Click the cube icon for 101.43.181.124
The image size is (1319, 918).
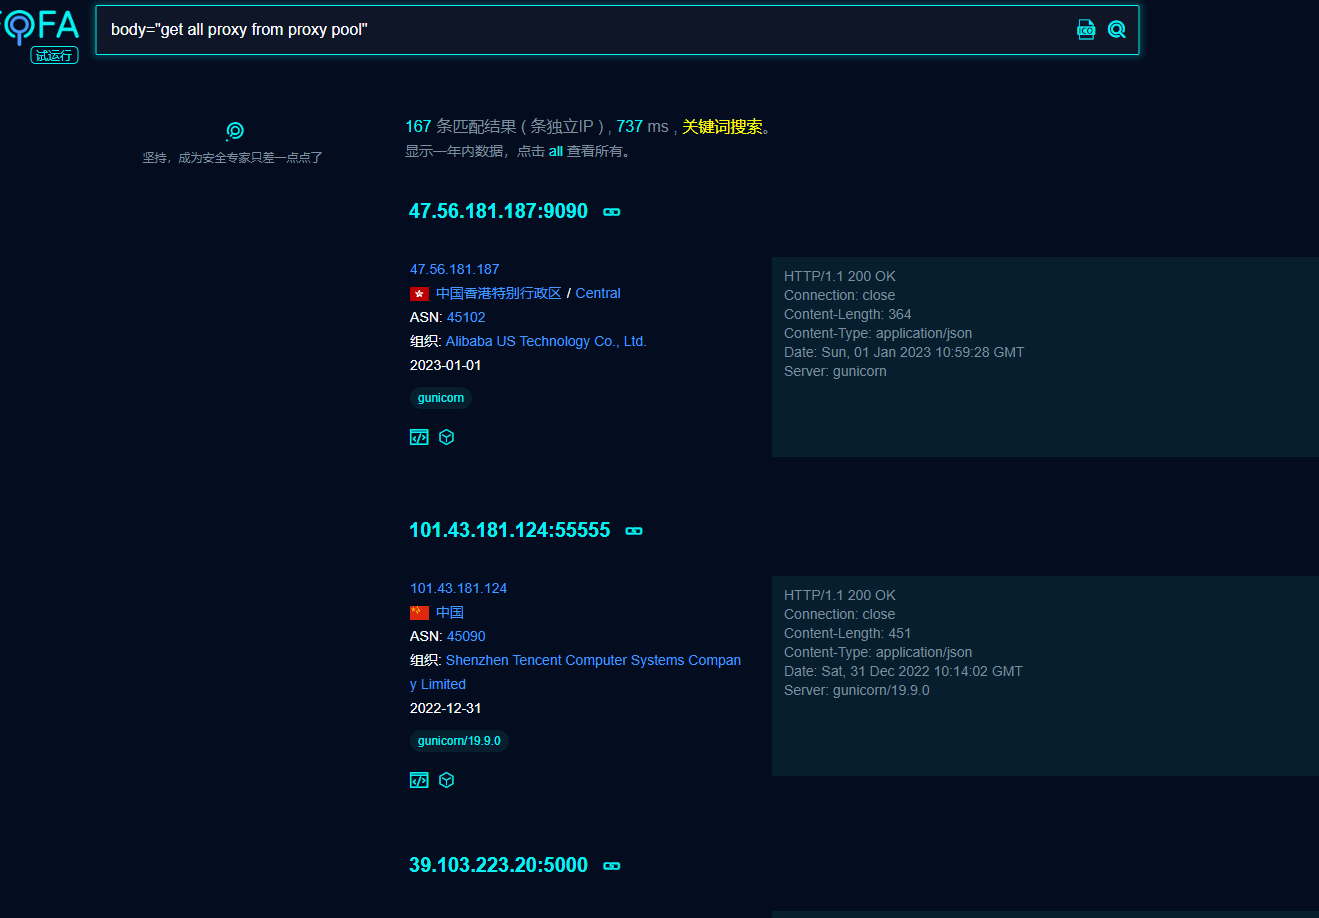pyautogui.click(x=447, y=780)
